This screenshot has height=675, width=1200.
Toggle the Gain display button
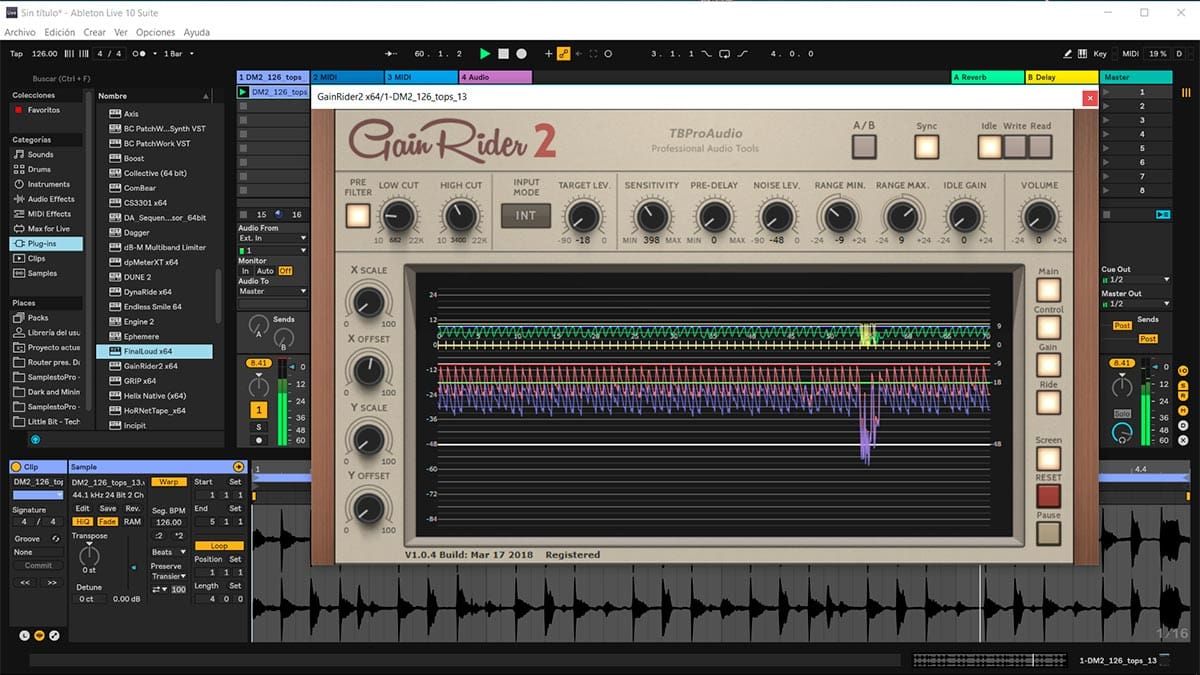pyautogui.click(x=1048, y=366)
